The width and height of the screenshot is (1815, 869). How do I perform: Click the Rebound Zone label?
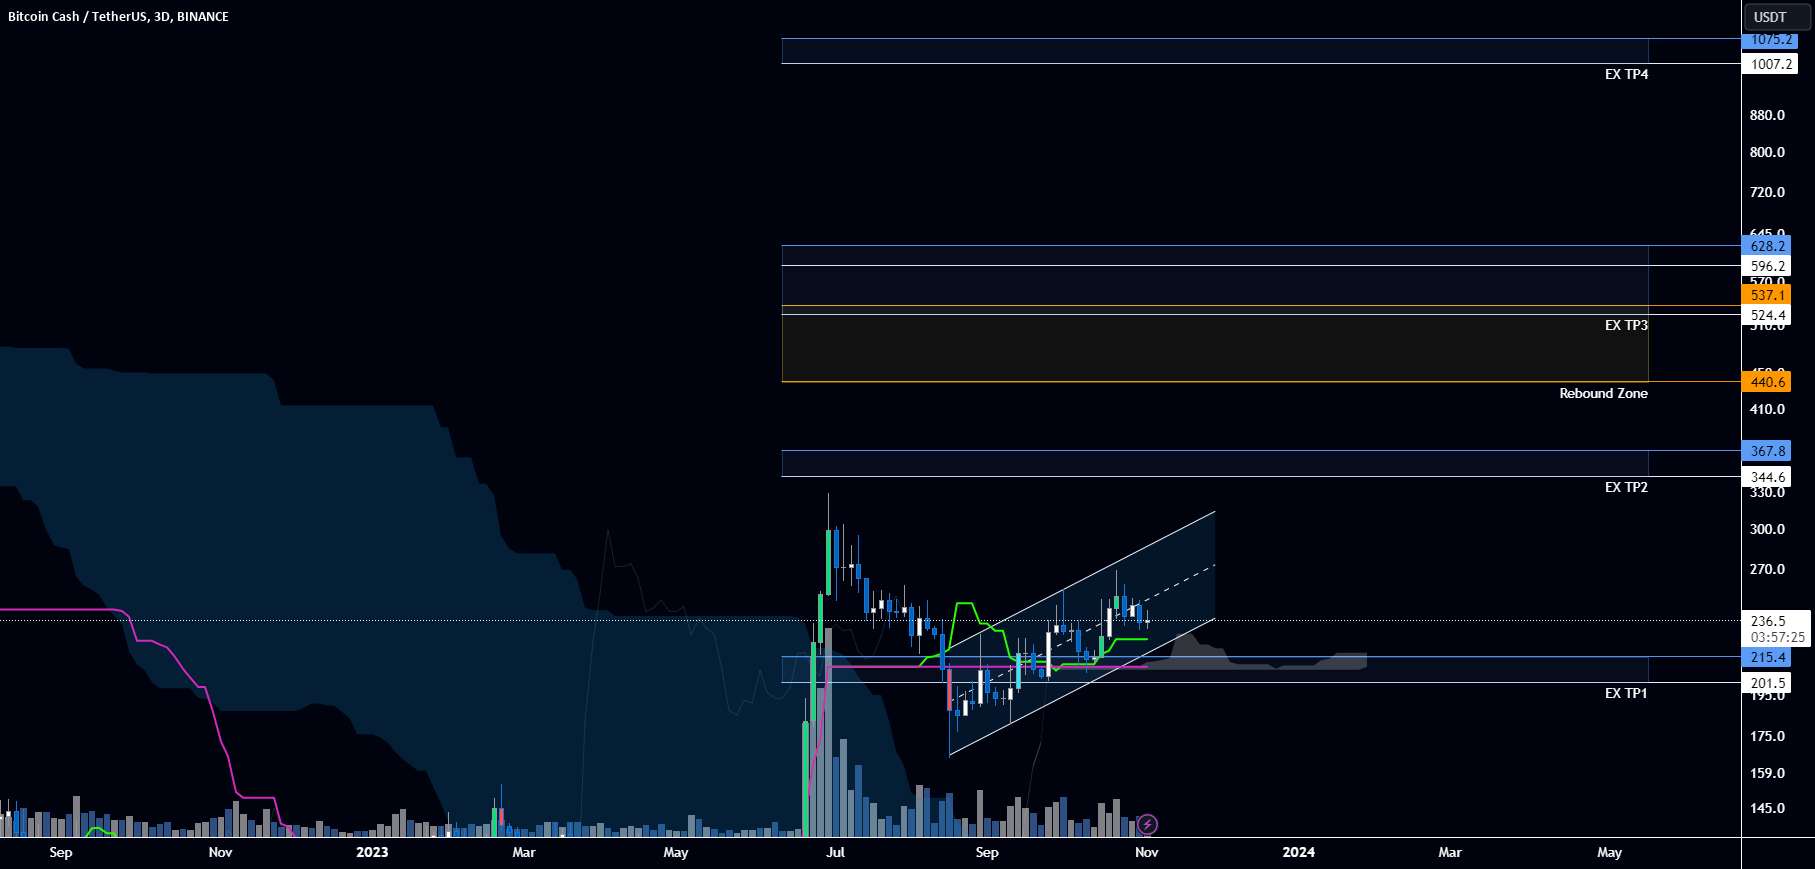click(1603, 393)
